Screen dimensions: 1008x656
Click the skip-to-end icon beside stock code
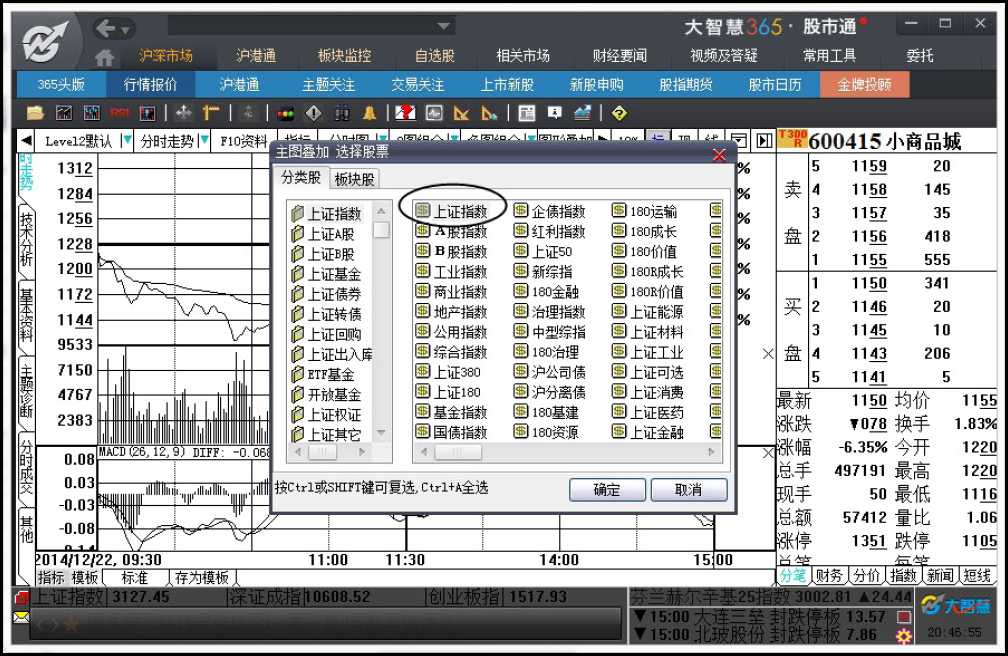764,141
